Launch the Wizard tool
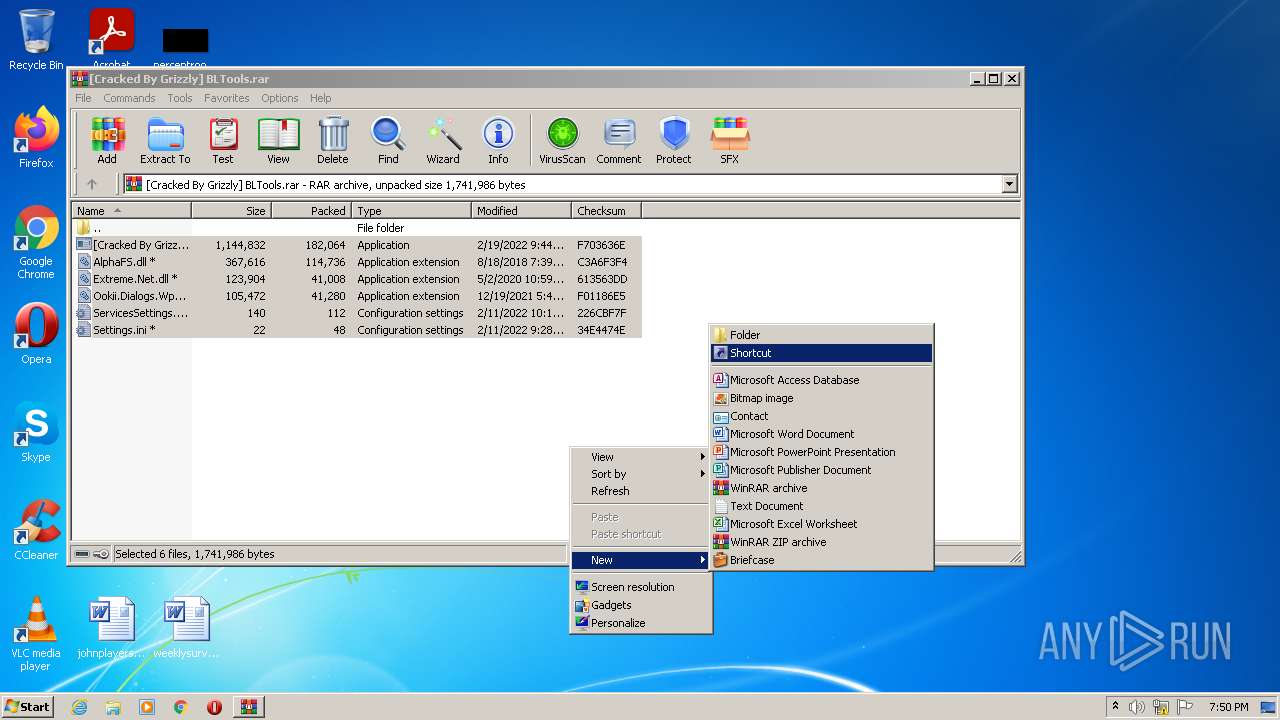Image resolution: width=1280 pixels, height=720 pixels. (443, 140)
